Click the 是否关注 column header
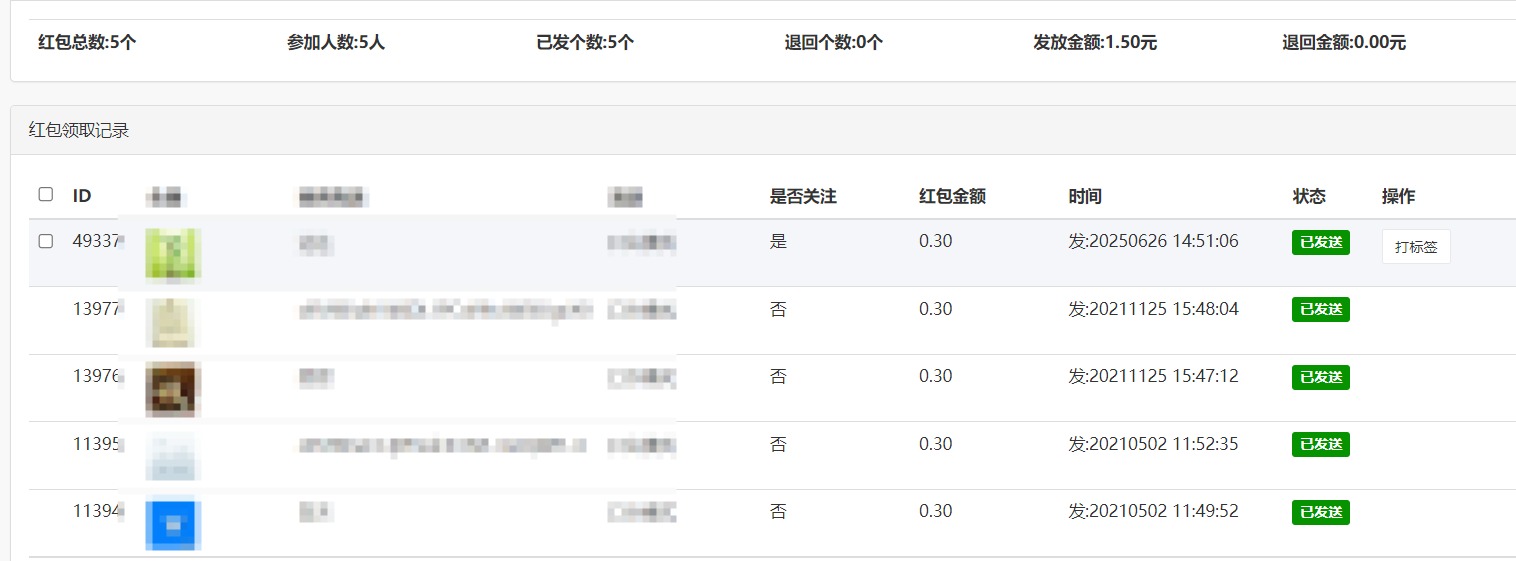The width and height of the screenshot is (1516, 561). (x=803, y=197)
